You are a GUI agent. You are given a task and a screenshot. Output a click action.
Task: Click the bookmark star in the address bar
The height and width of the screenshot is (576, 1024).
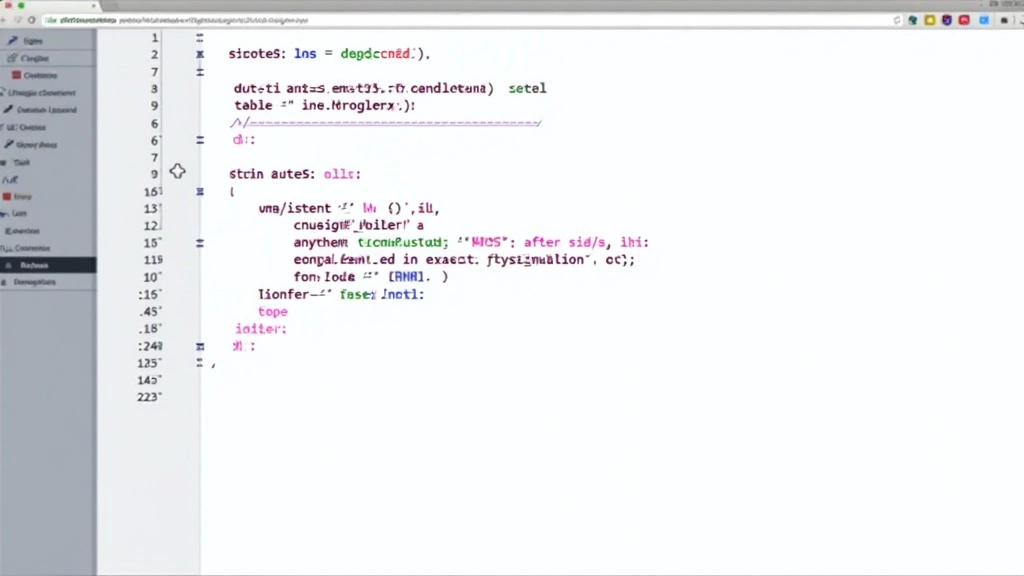897,19
